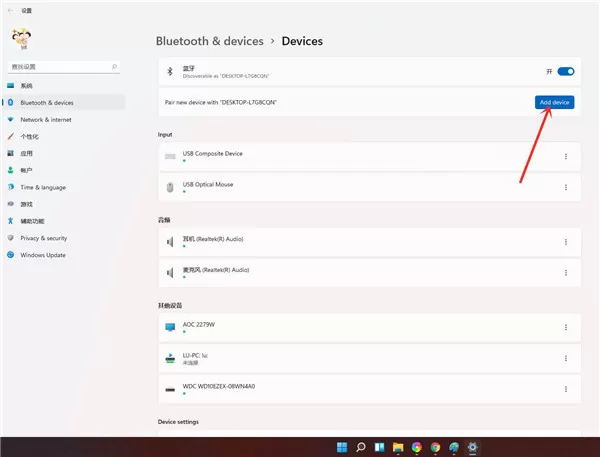Open File Explorer from the taskbar
This screenshot has width=600, height=457.
398,447
